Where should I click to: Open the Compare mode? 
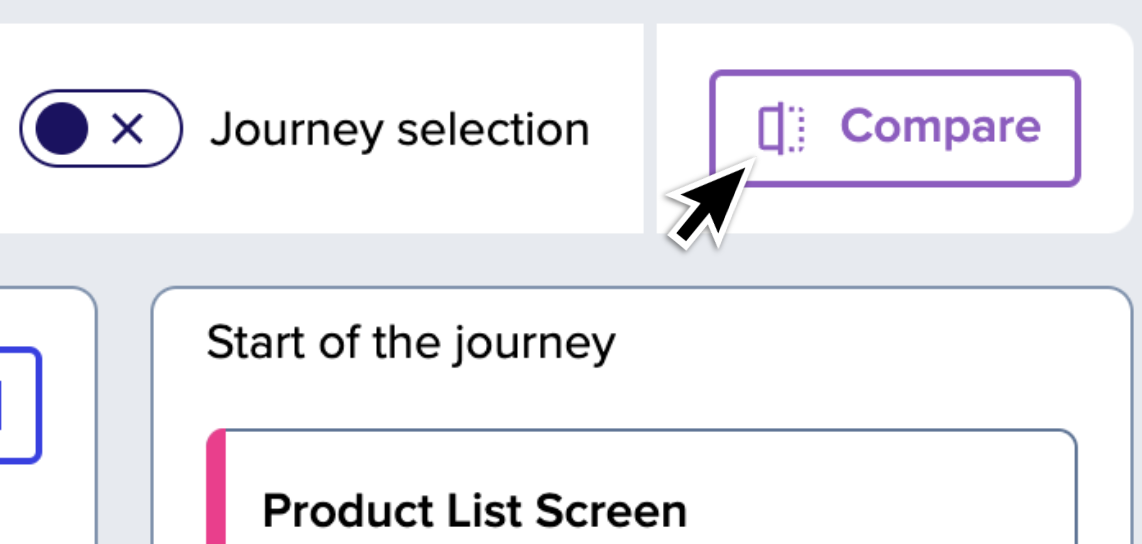pos(895,128)
